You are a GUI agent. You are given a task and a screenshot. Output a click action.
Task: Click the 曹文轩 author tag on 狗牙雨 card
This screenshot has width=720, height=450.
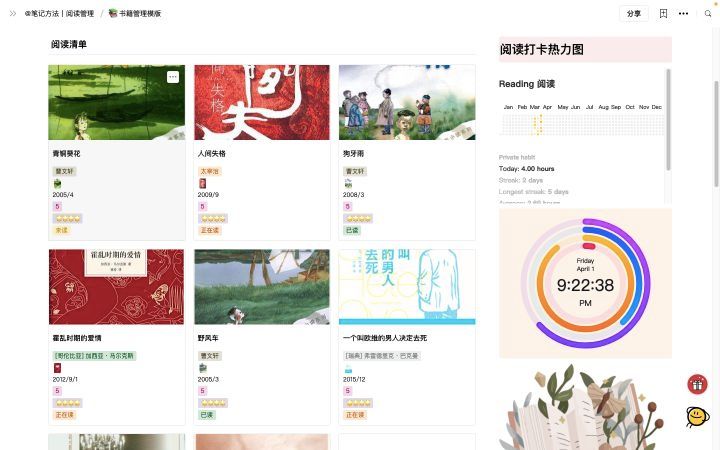(x=354, y=171)
